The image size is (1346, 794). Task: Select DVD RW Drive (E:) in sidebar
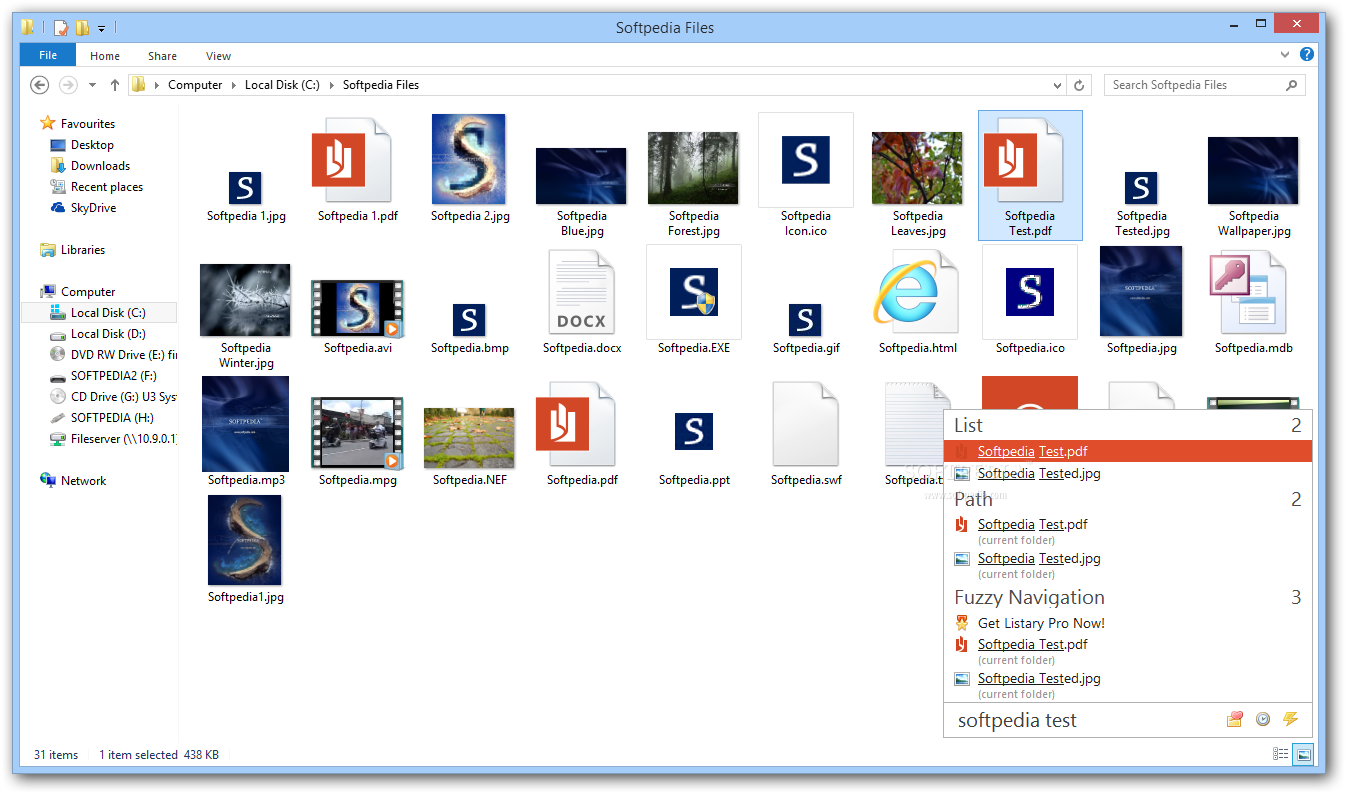[113, 355]
